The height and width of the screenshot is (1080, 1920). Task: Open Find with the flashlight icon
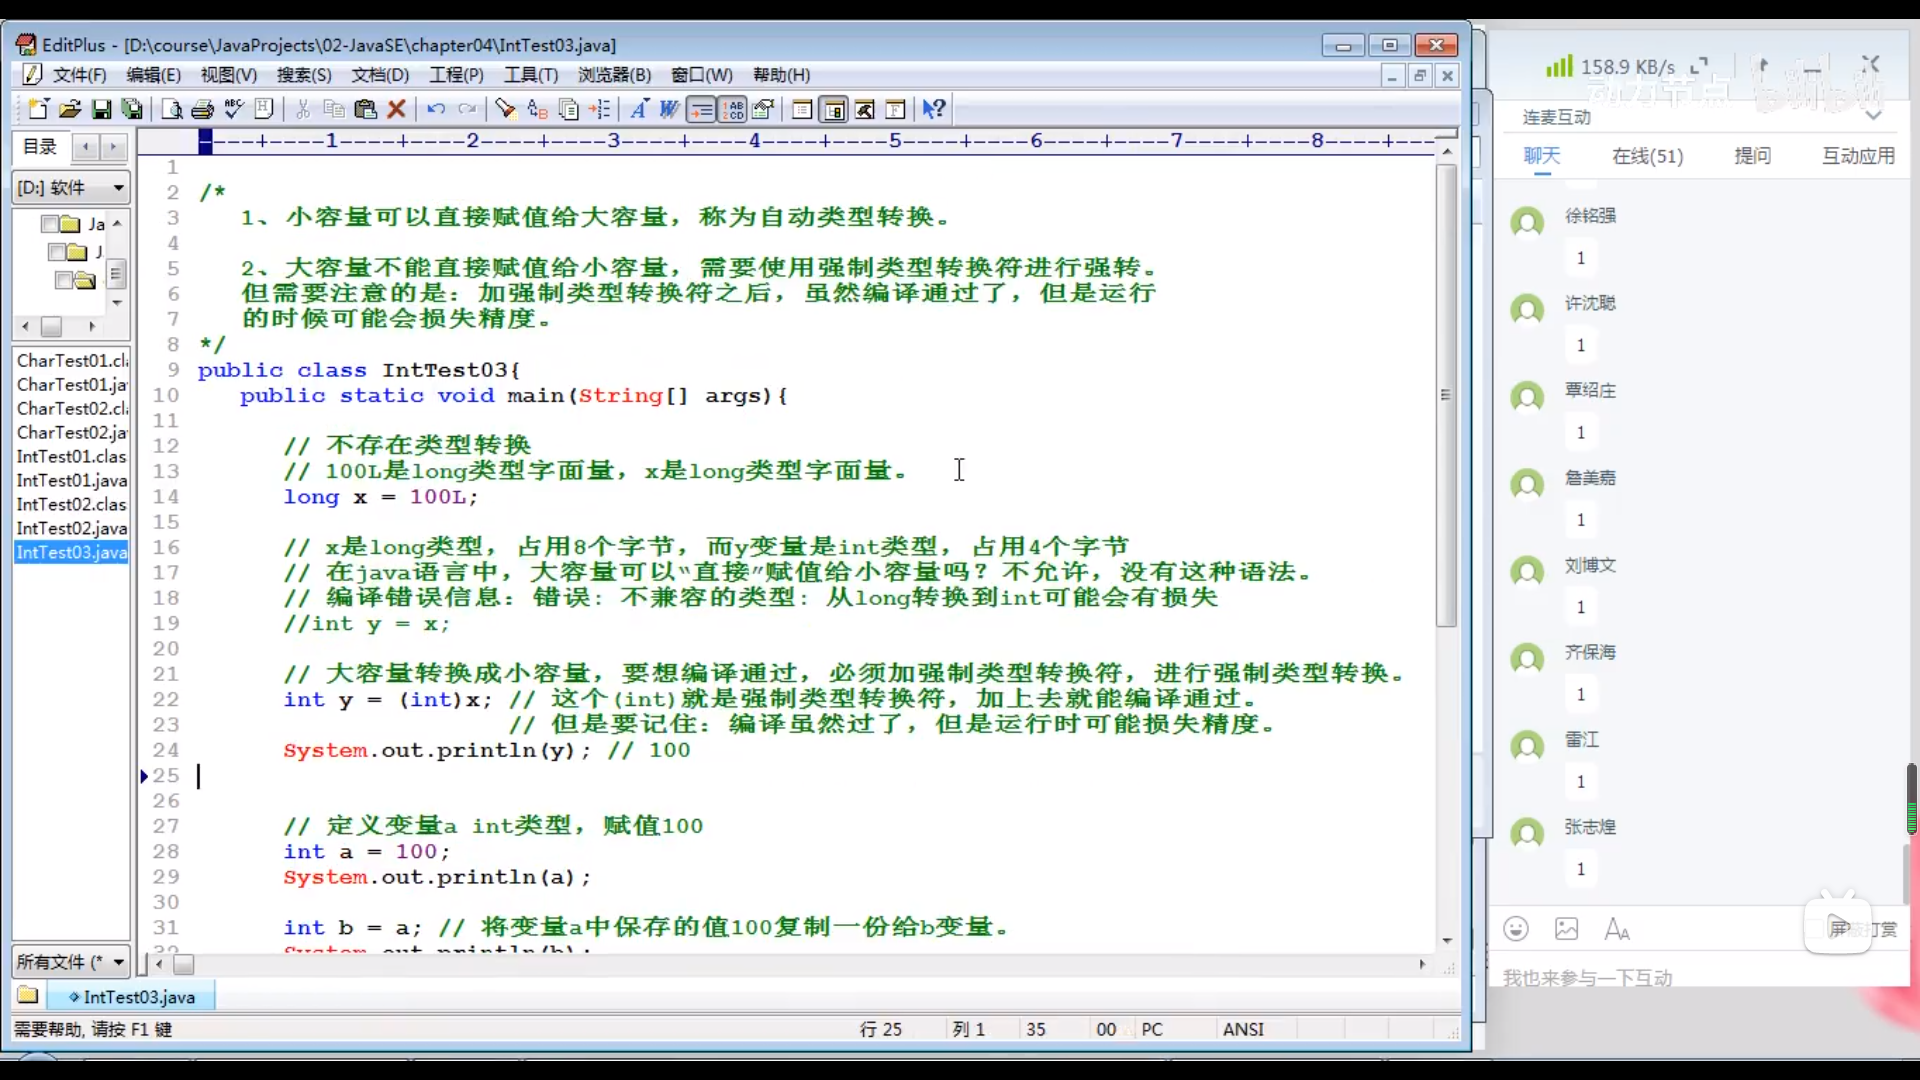[x=505, y=109]
